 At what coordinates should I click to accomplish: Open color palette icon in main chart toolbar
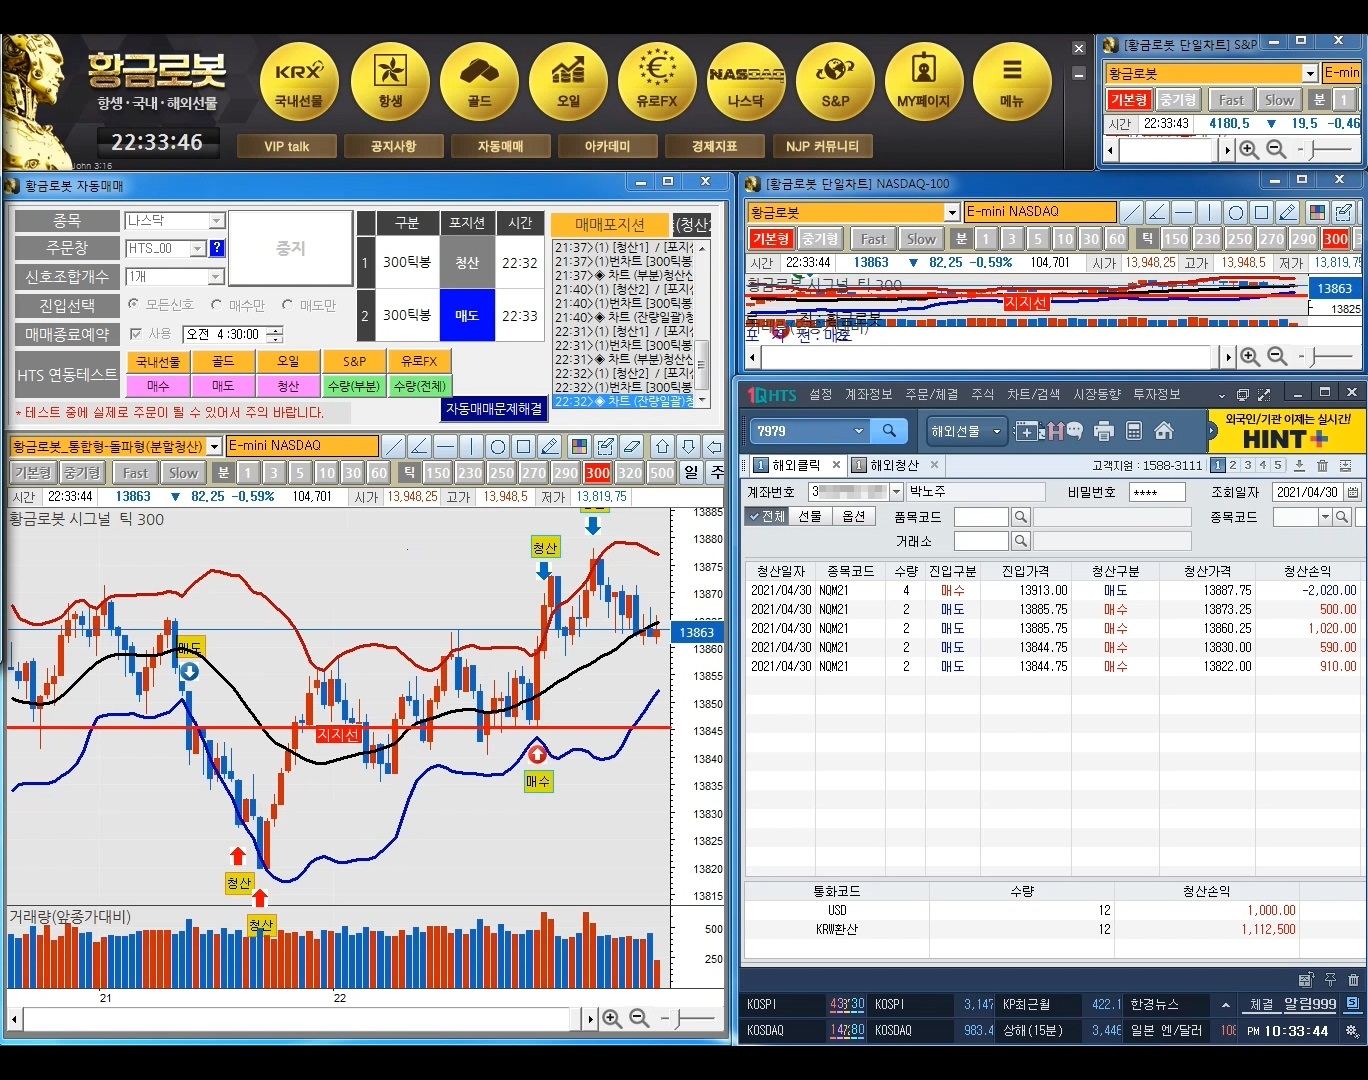coord(579,446)
